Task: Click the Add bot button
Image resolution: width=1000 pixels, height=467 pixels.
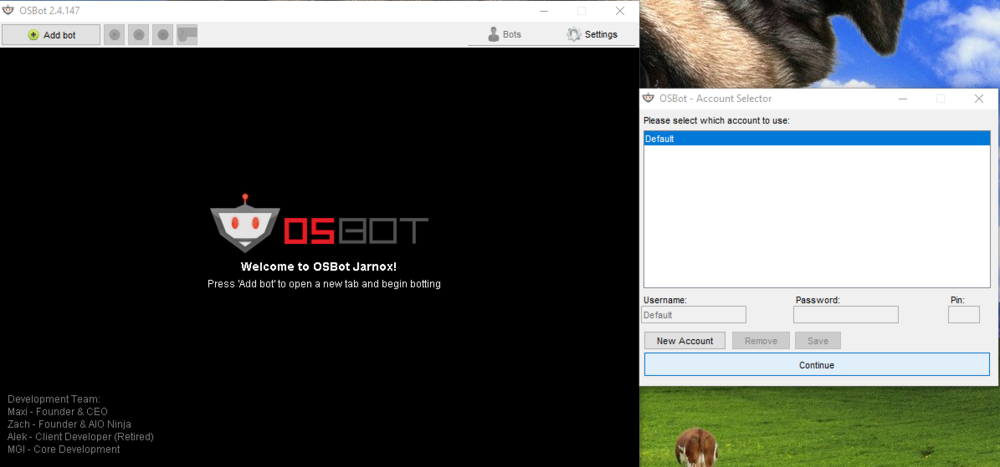Action: pos(51,35)
